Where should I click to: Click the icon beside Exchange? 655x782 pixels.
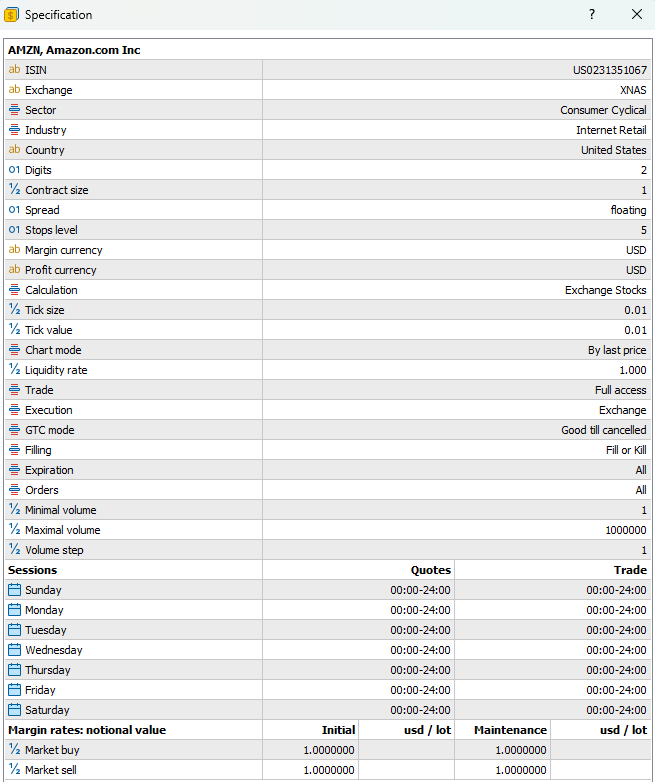coord(14,90)
